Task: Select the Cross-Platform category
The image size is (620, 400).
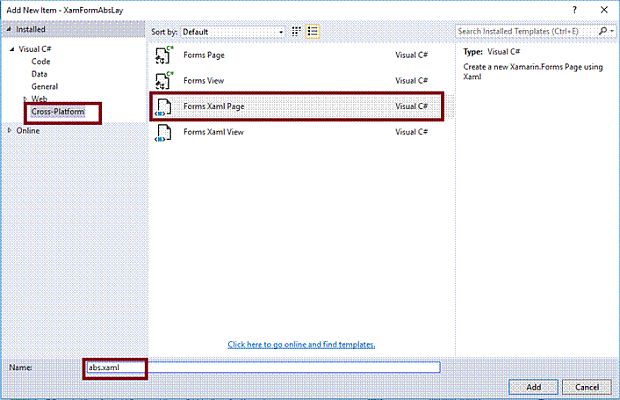Action: [58, 111]
